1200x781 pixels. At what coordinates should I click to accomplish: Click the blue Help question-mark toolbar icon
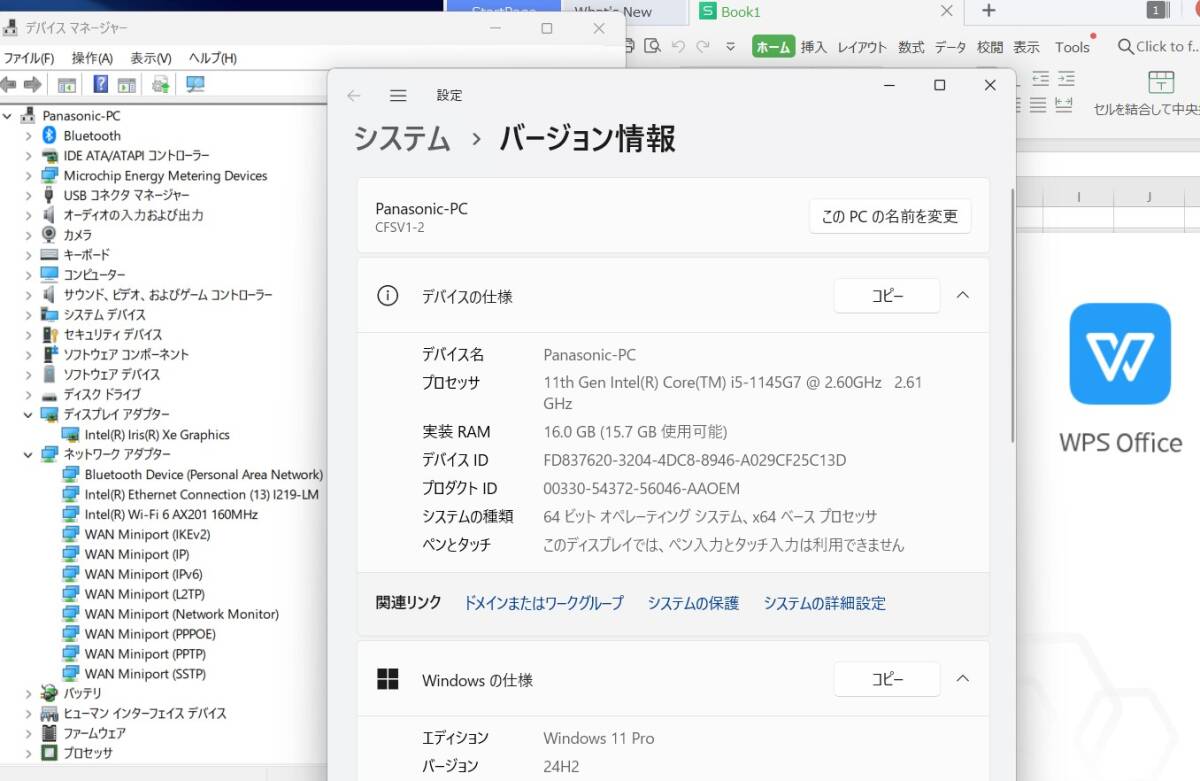pos(100,84)
